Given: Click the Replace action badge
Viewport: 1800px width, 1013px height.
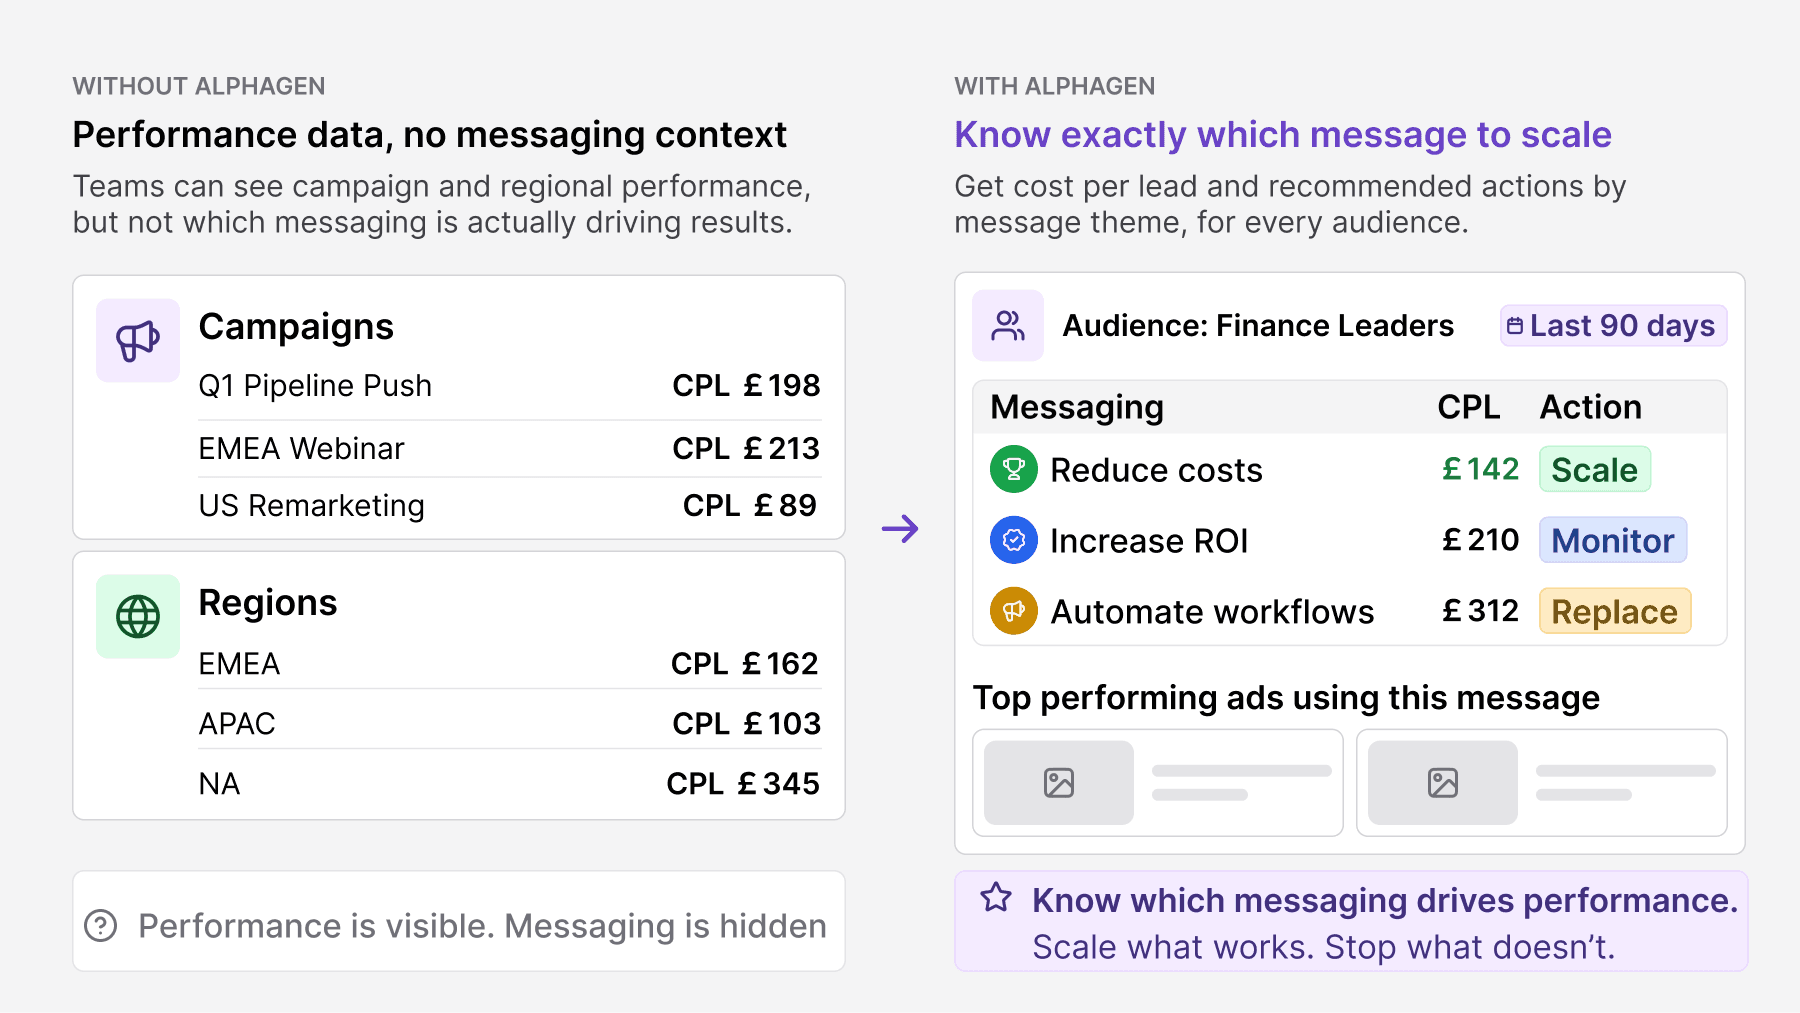Looking at the screenshot, I should (1615, 611).
